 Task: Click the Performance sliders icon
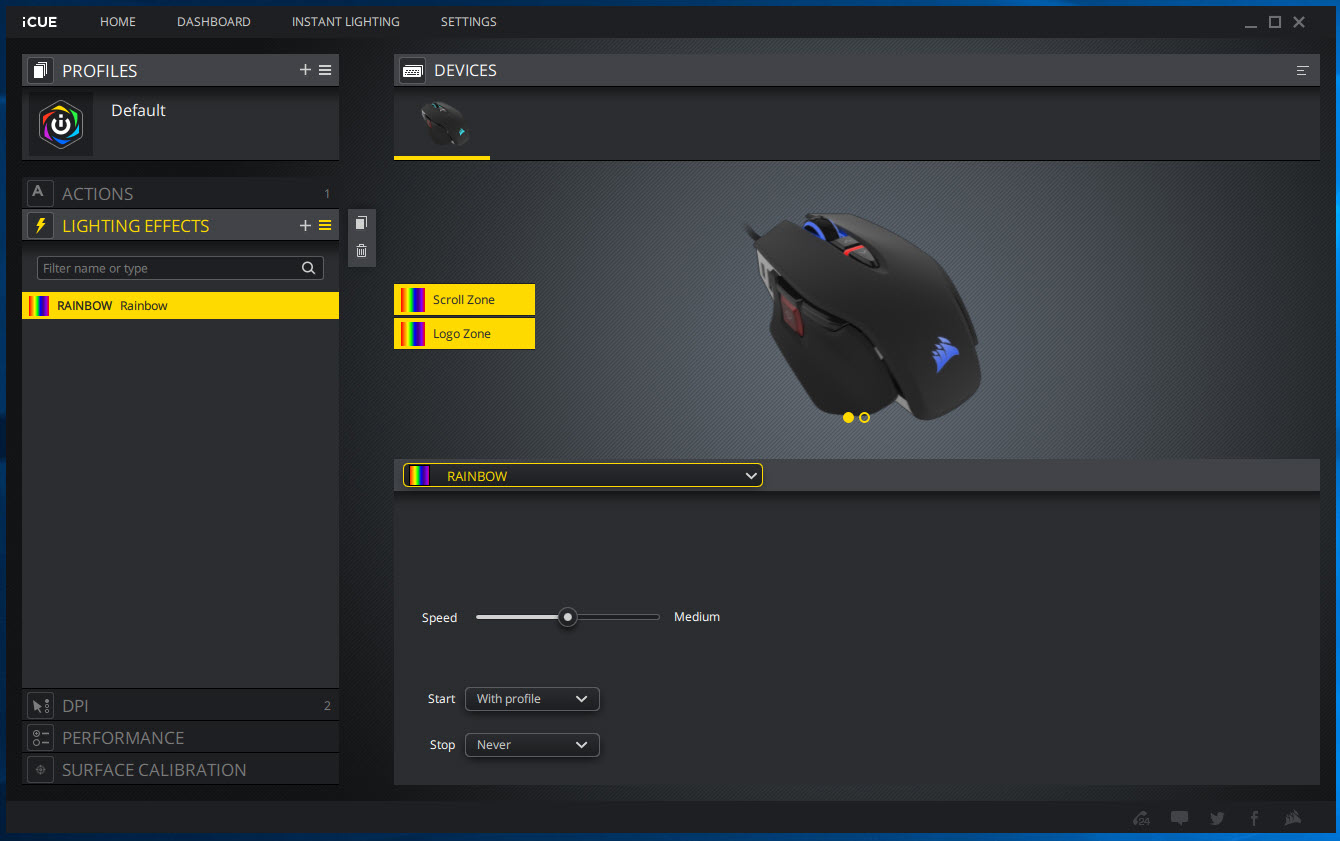40,737
